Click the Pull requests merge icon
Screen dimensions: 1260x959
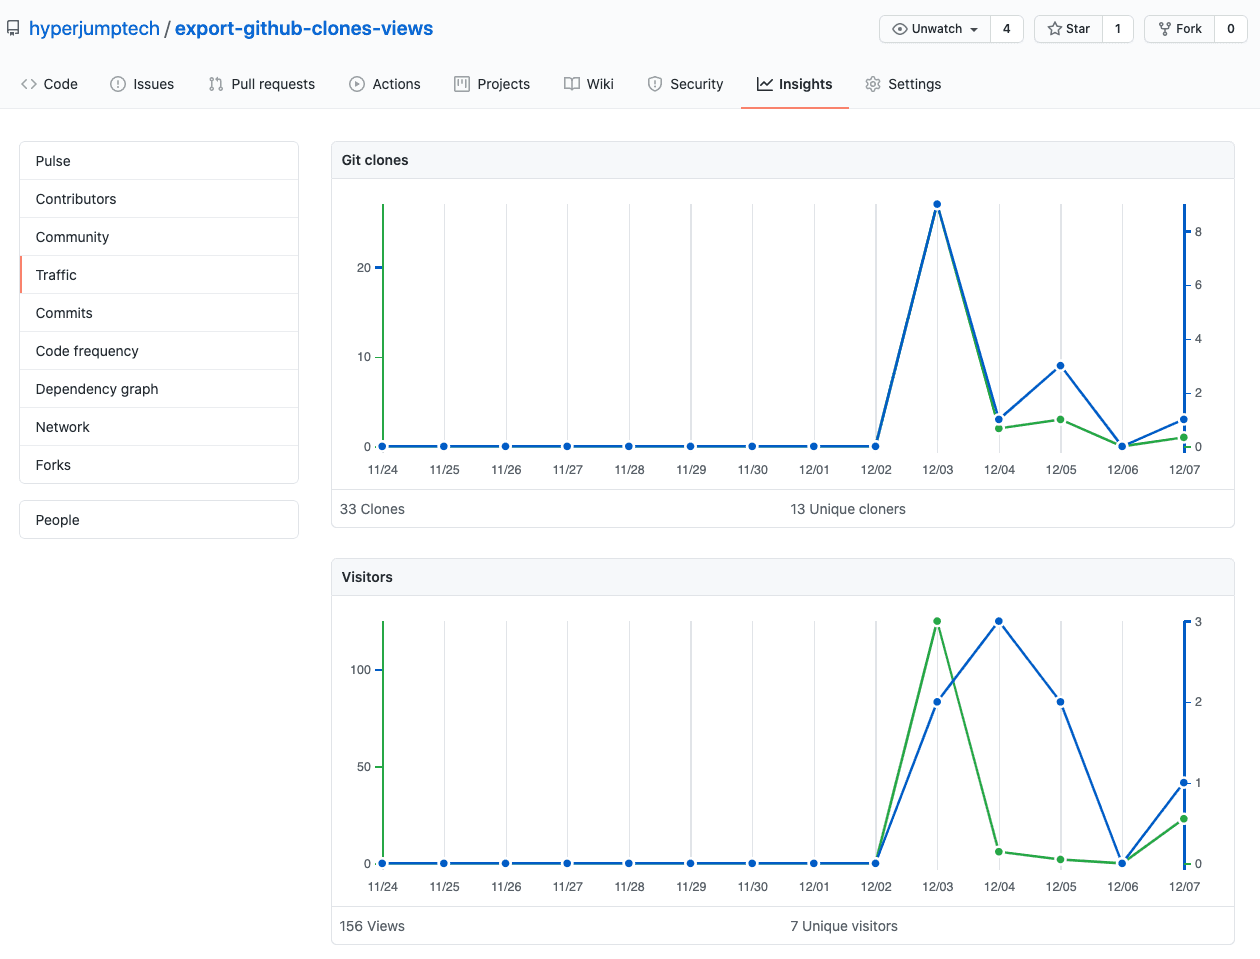point(214,84)
